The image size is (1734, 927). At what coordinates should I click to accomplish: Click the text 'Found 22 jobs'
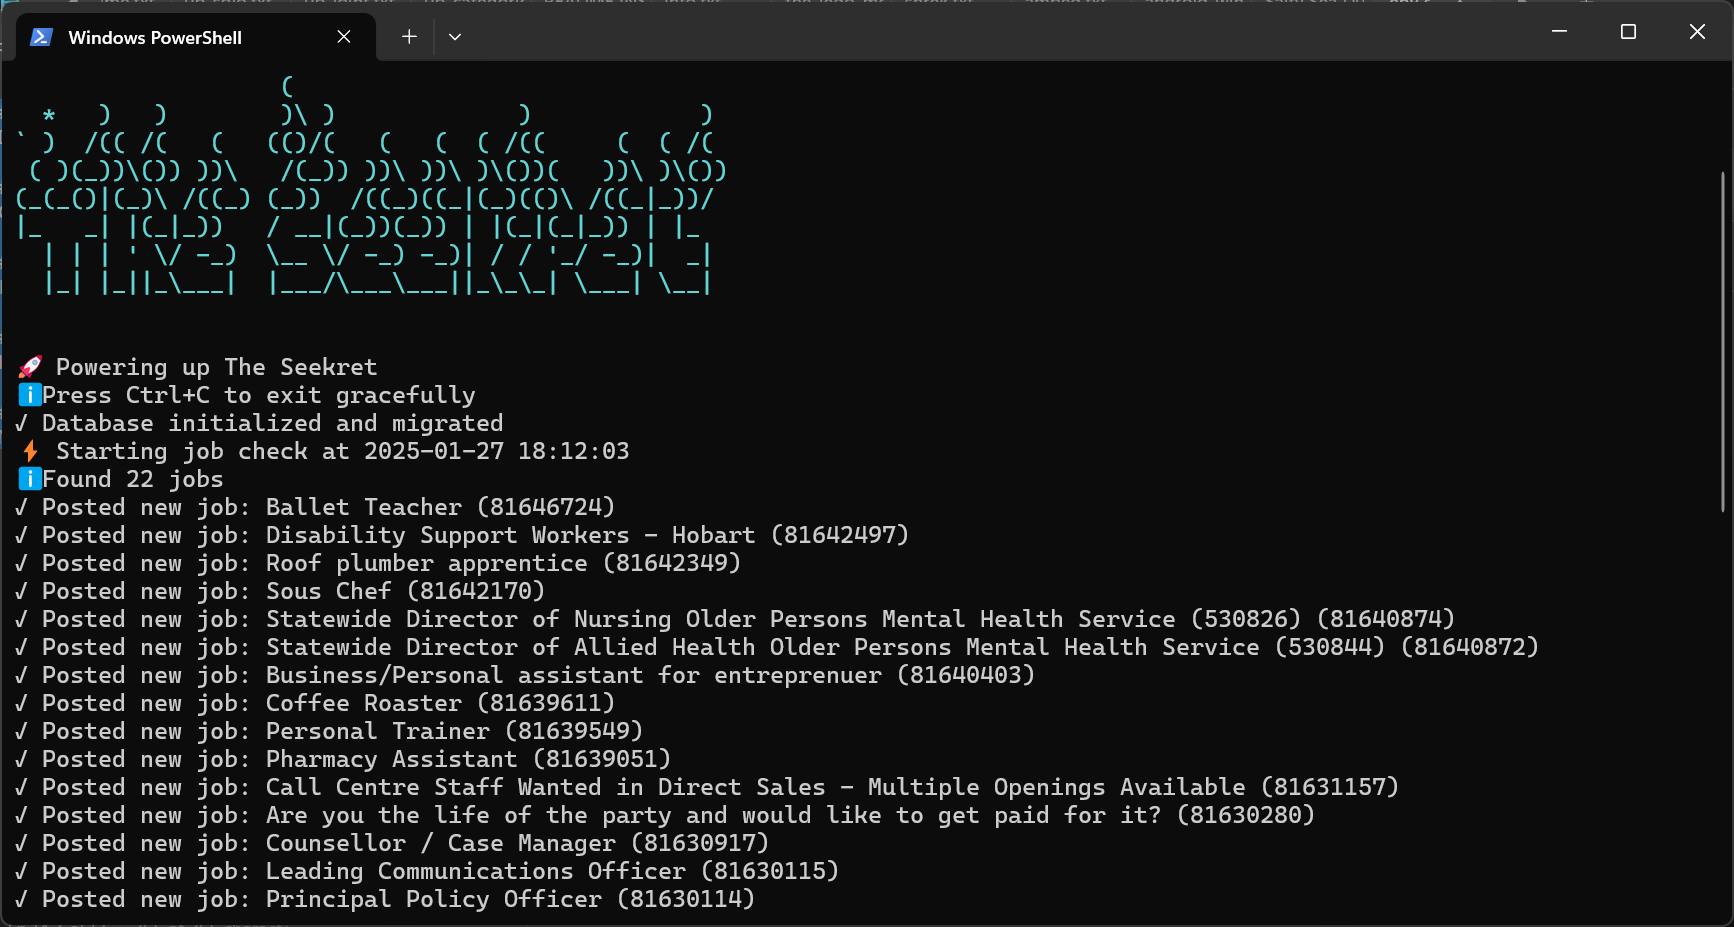(133, 479)
